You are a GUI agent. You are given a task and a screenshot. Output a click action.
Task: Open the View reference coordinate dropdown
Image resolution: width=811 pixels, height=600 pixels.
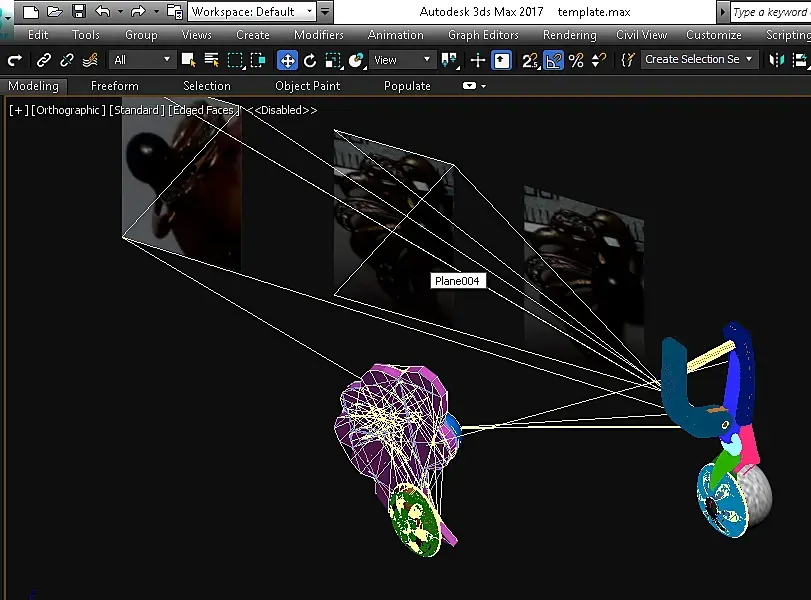pos(402,60)
